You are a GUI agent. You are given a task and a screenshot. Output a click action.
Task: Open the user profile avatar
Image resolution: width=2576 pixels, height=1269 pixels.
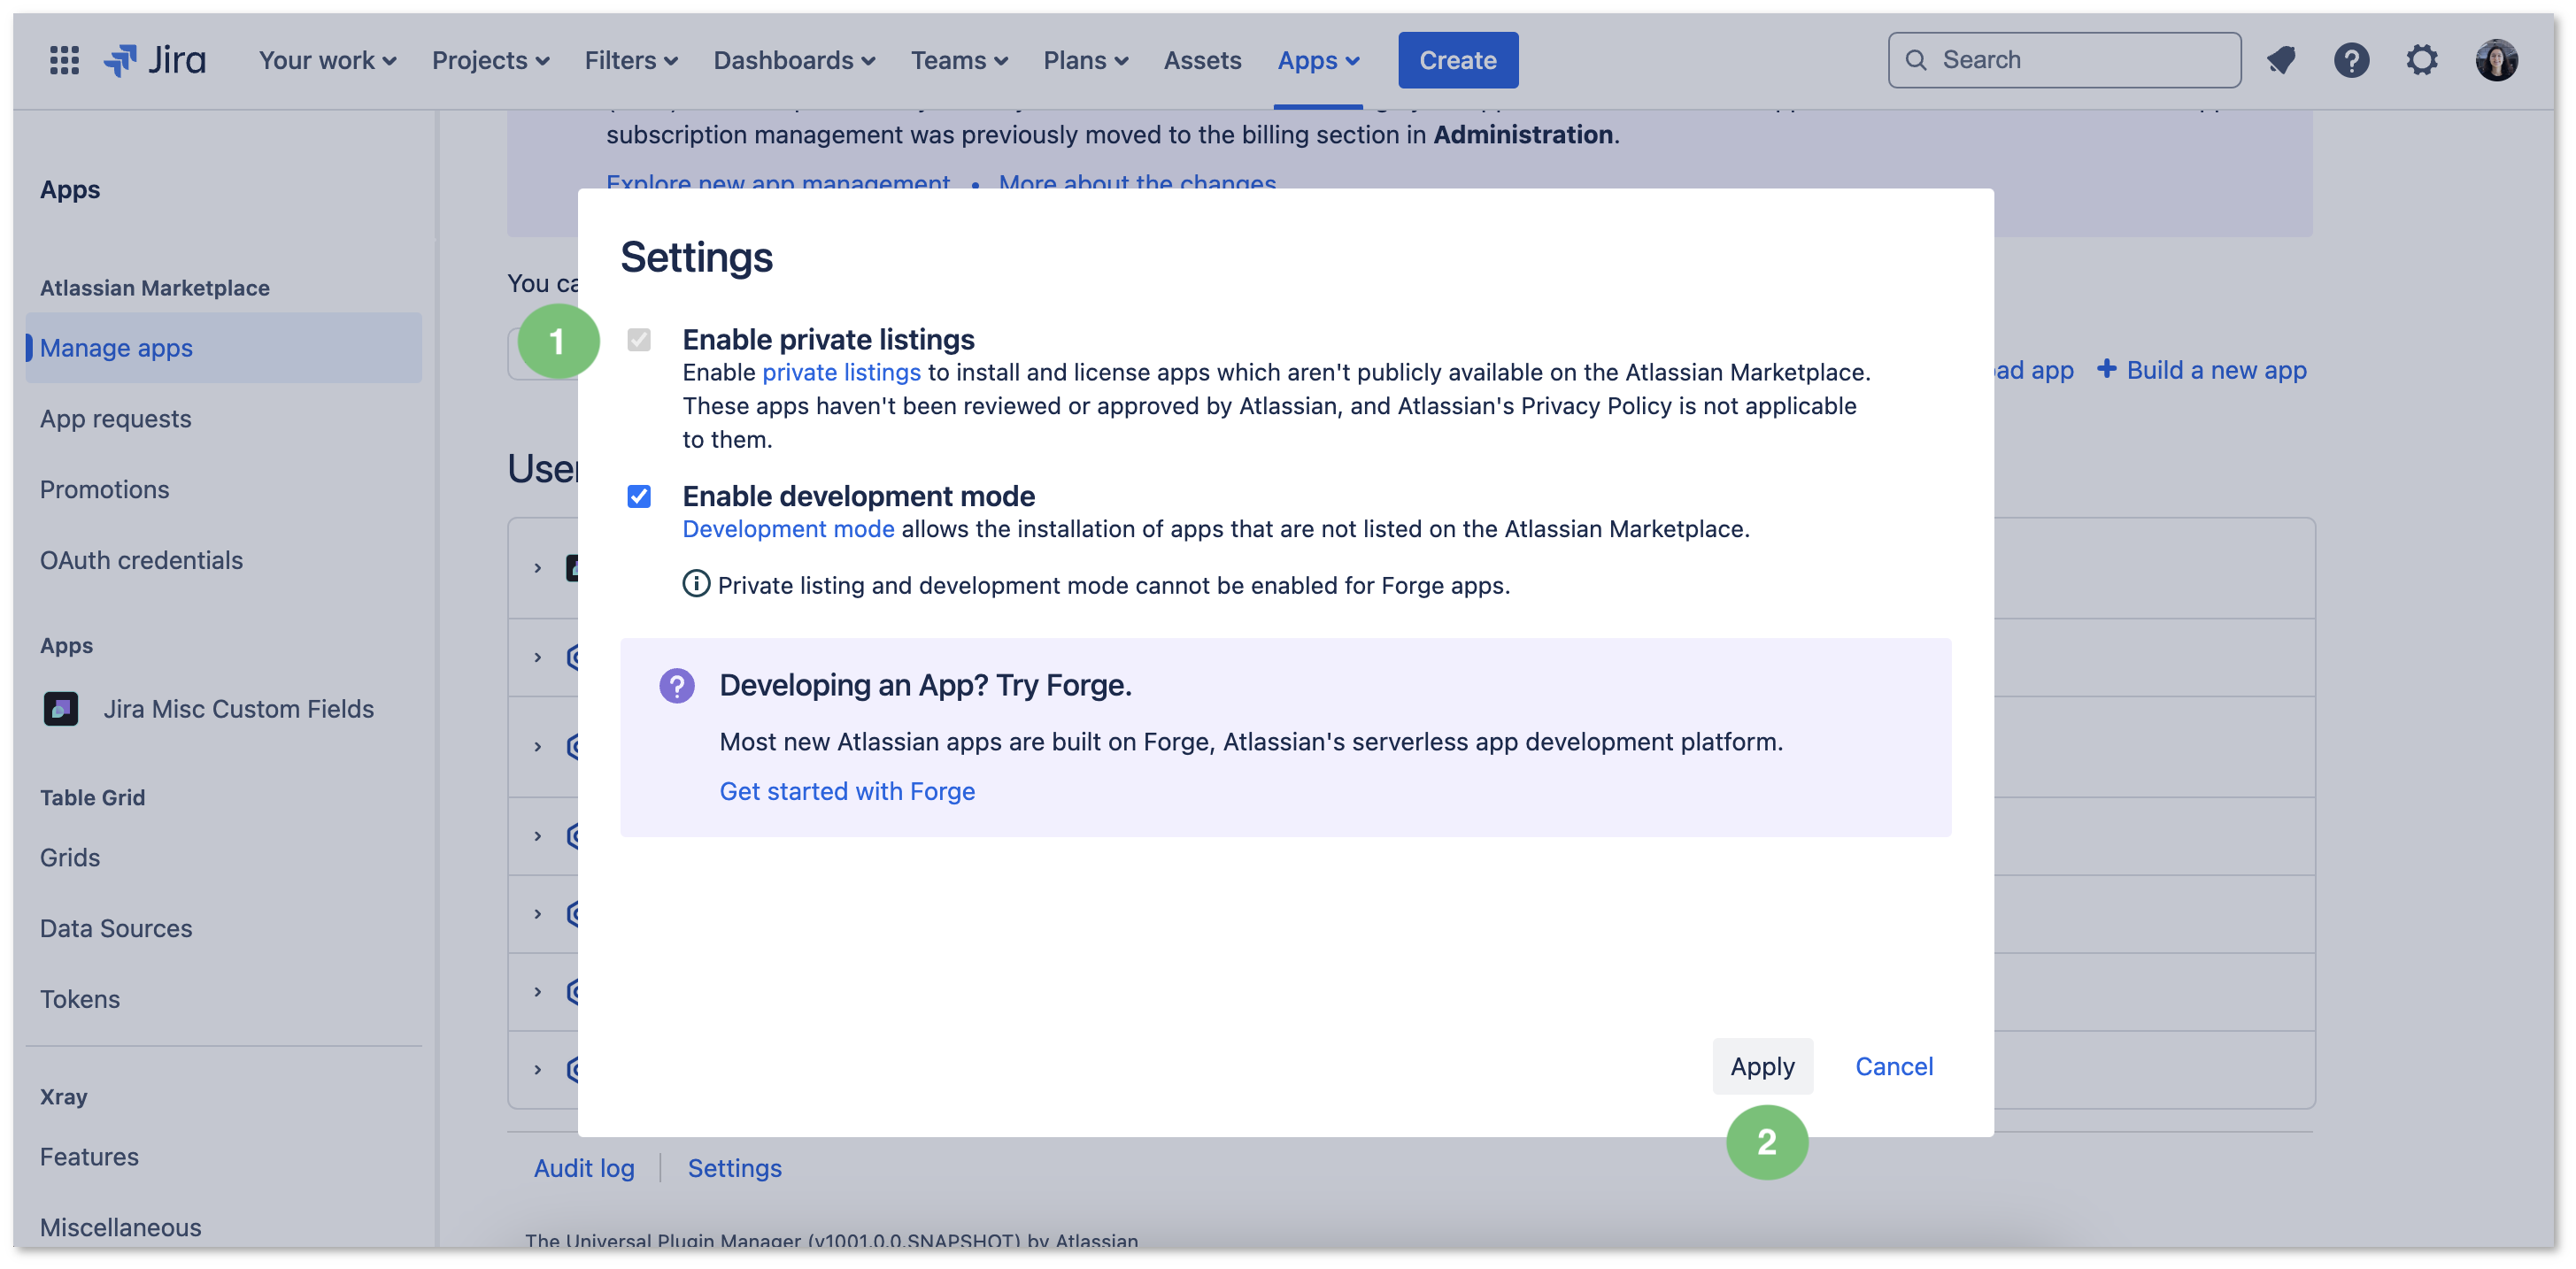[x=2496, y=60]
